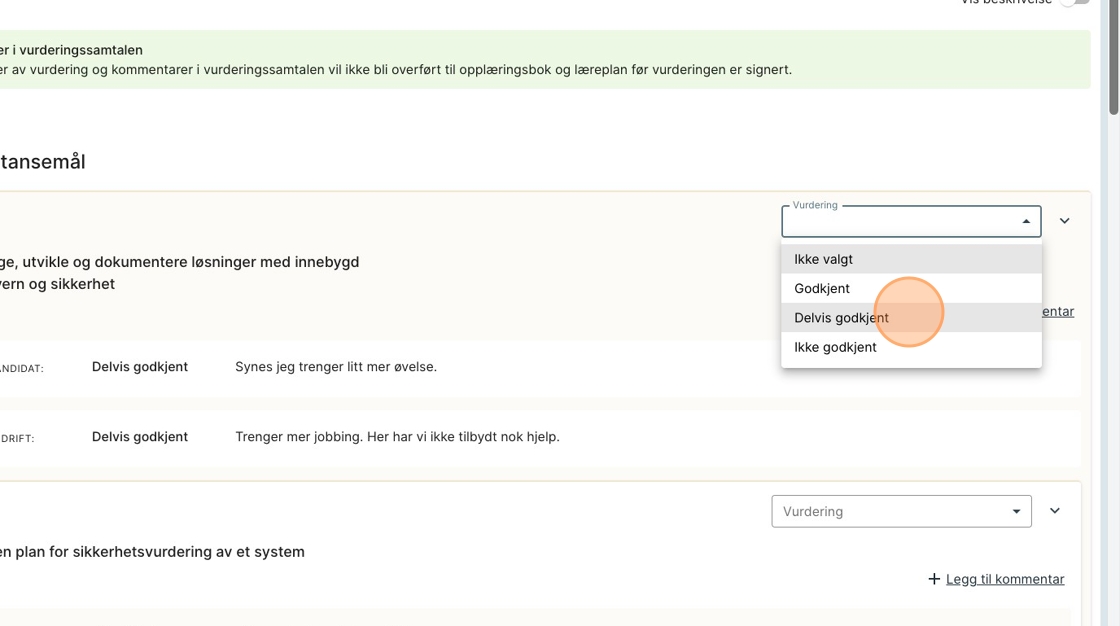
Task: Click the vertical page scrollbar thumb
Action: pos(1113,55)
